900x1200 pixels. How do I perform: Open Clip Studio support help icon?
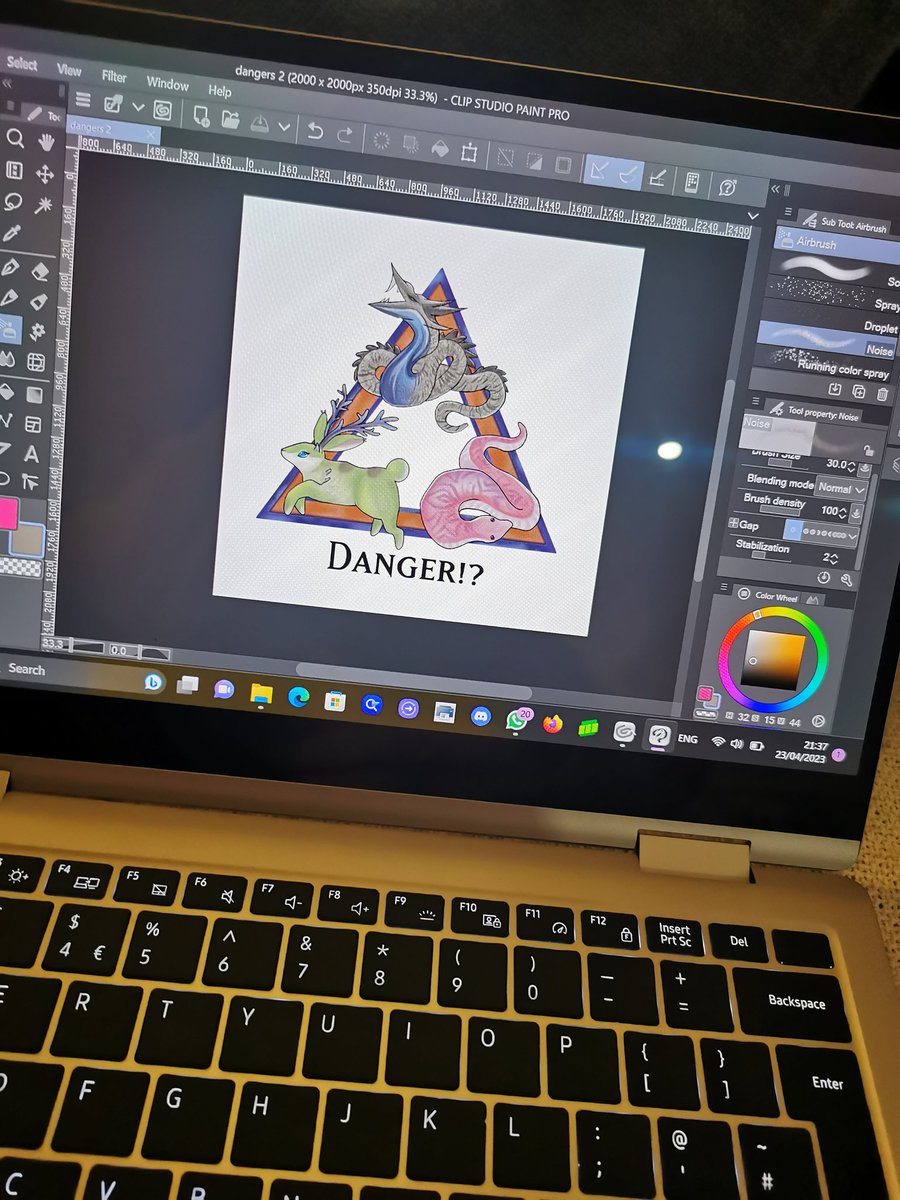(x=728, y=187)
